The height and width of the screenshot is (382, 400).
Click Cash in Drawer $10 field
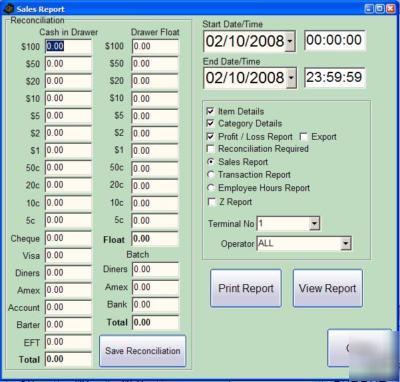click(x=68, y=98)
